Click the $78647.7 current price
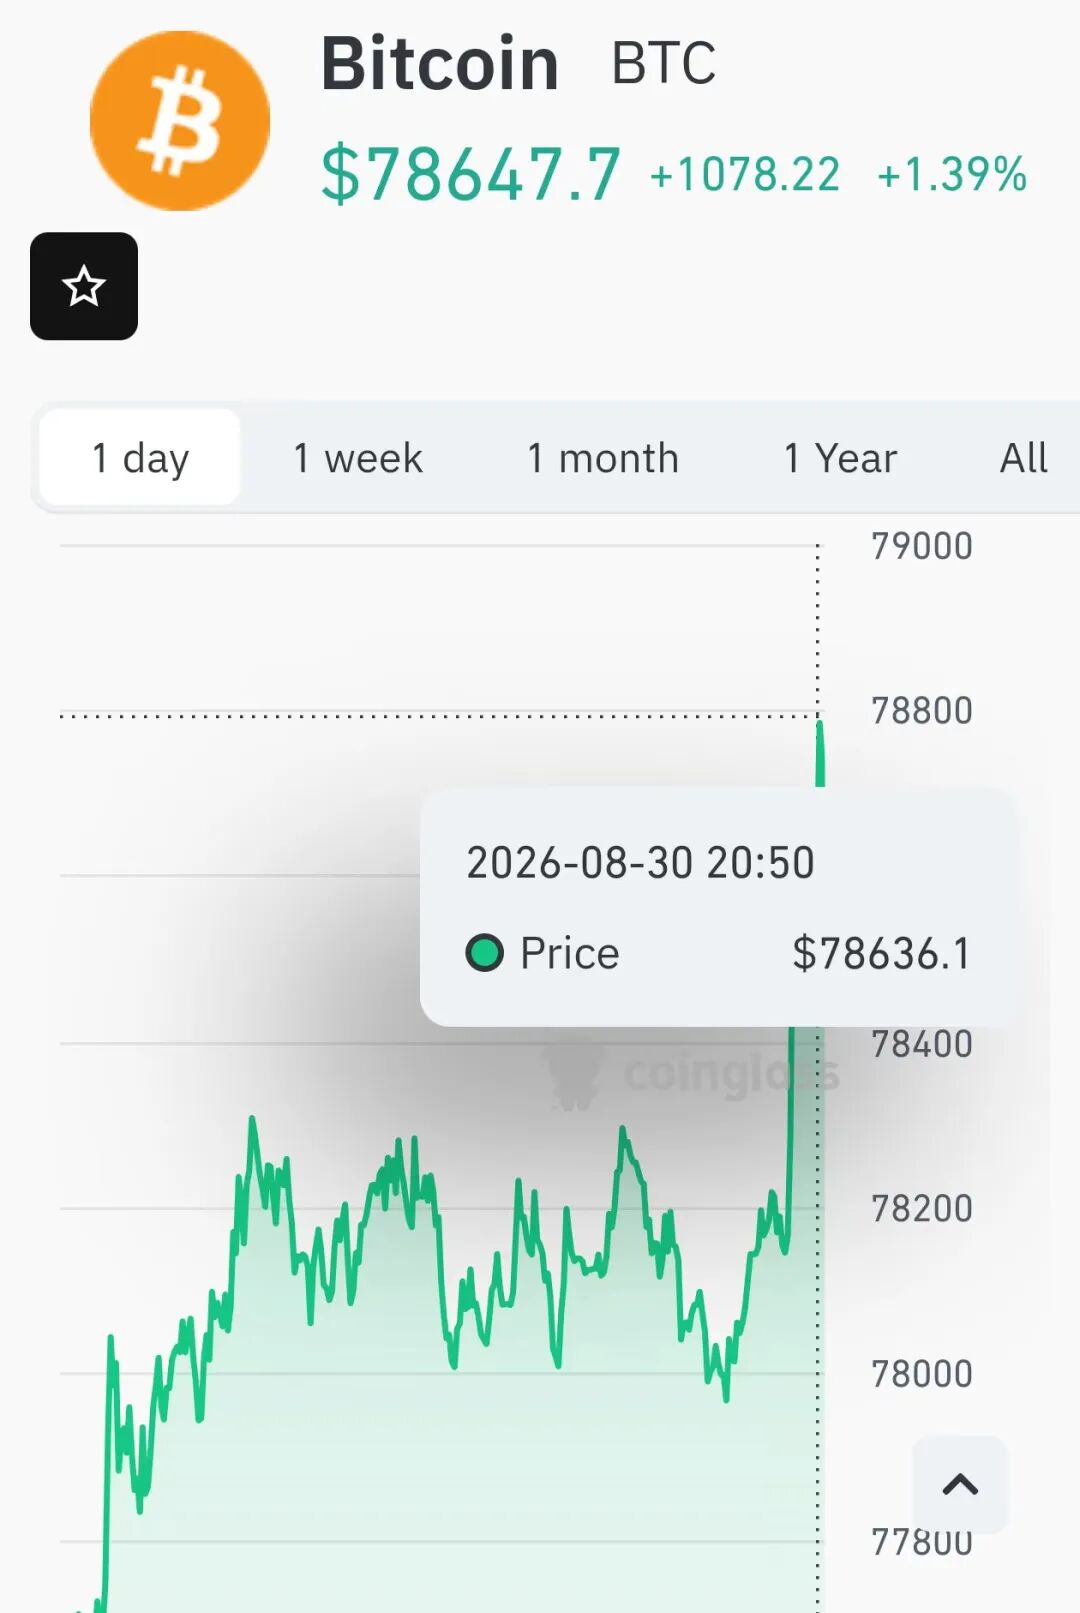This screenshot has height=1613, width=1080. click(x=472, y=174)
